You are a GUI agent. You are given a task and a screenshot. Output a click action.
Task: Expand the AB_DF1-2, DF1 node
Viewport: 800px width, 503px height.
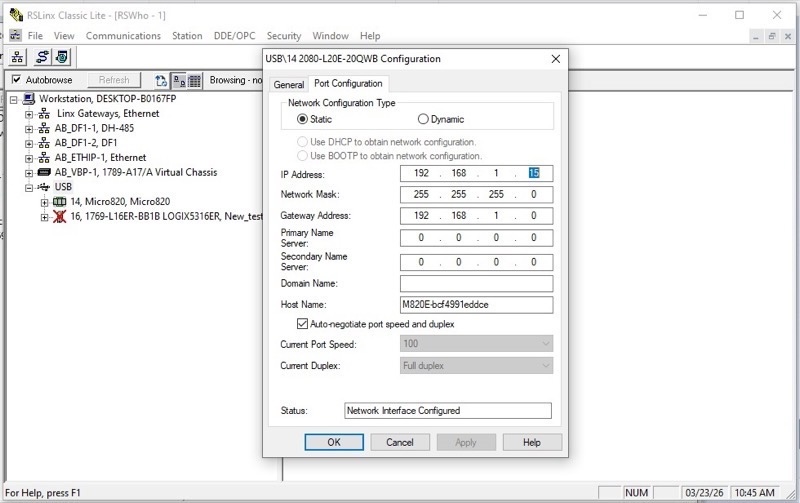coord(29,144)
